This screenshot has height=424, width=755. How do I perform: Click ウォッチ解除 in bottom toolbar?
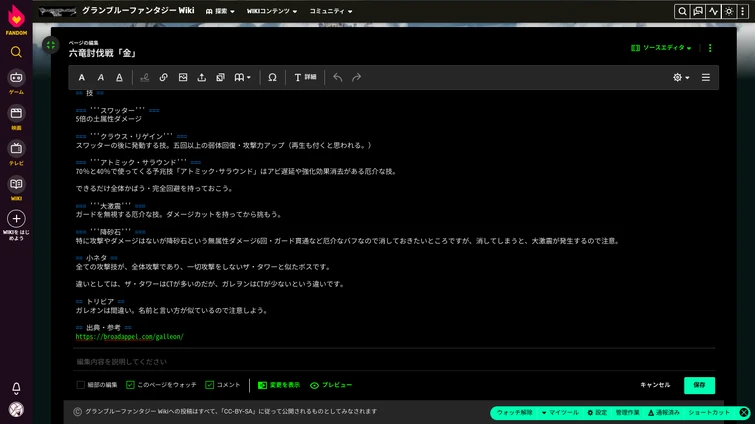tap(514, 412)
